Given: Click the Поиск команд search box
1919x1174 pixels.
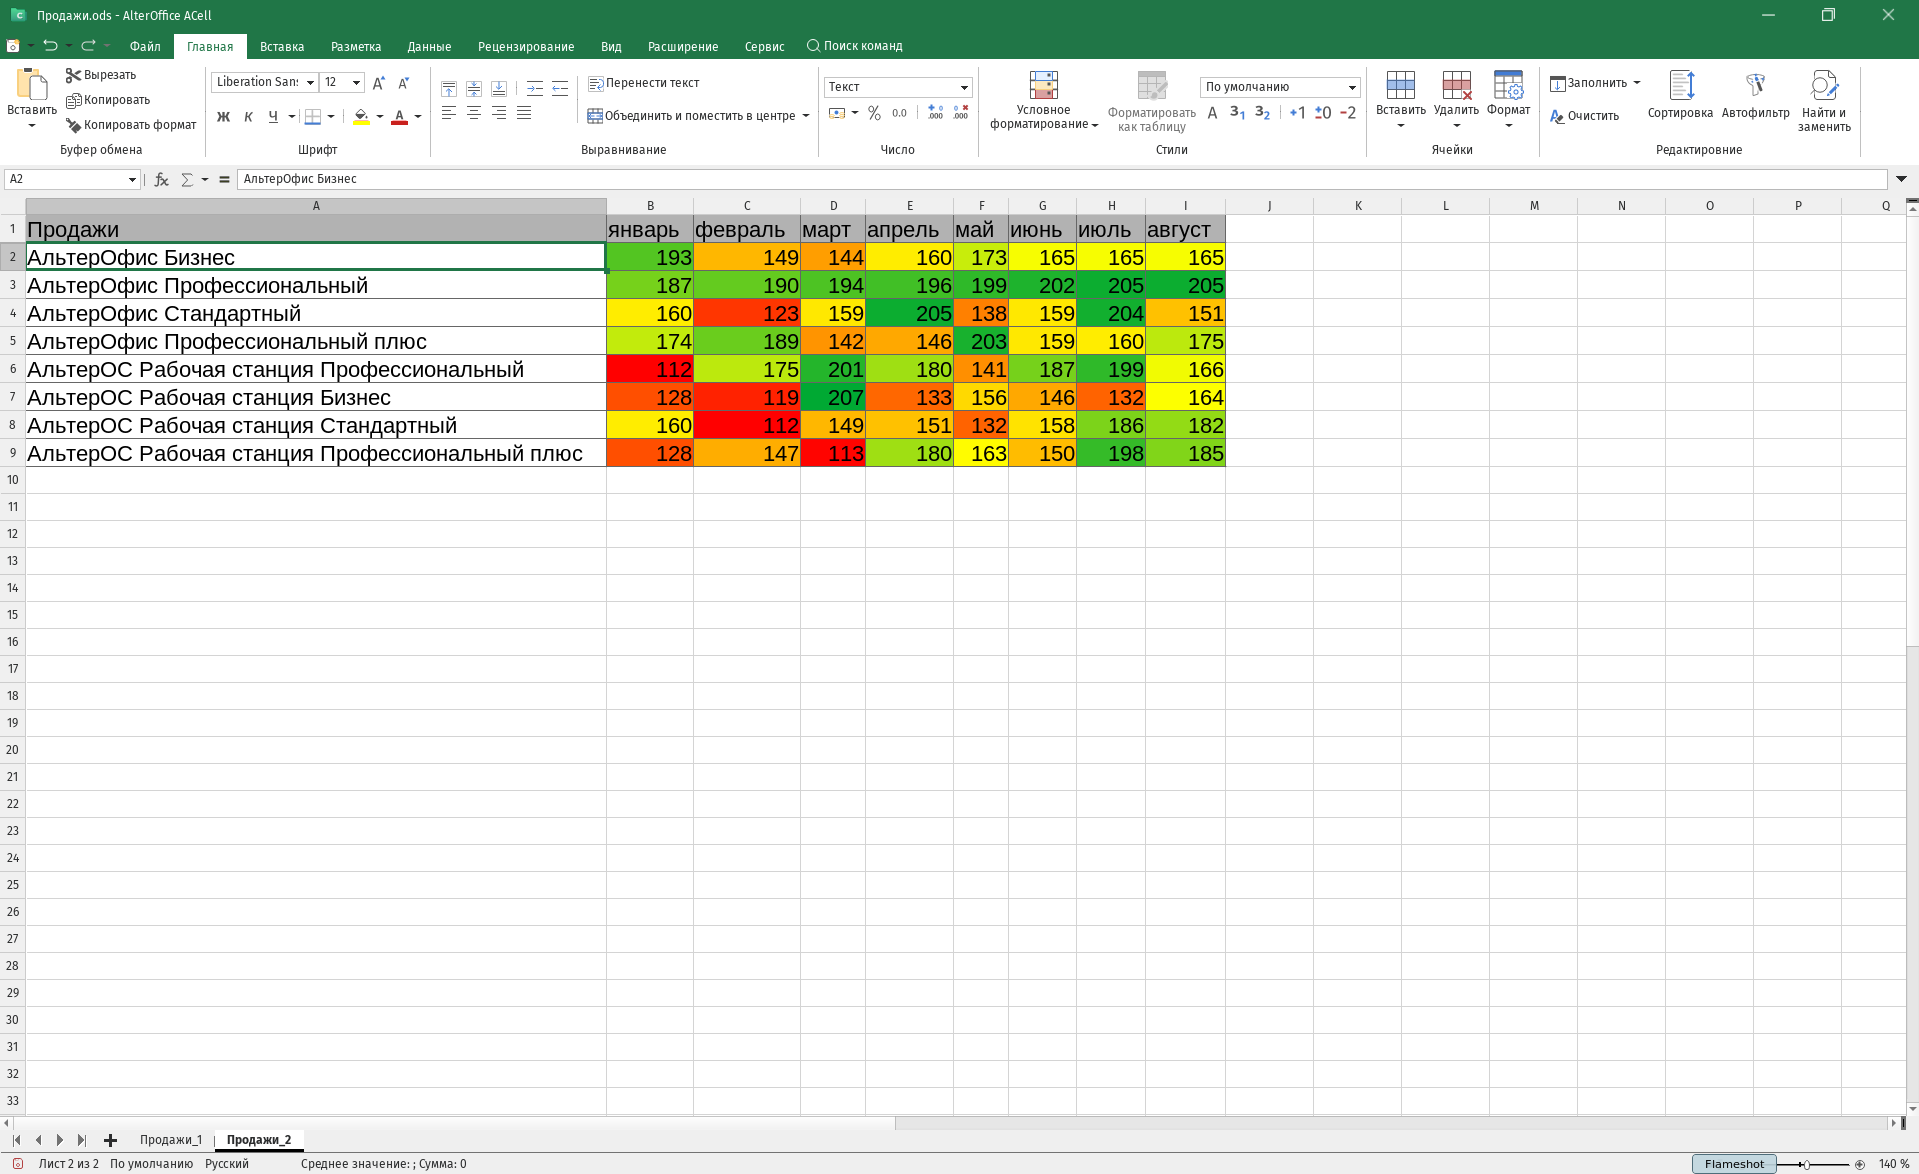Looking at the screenshot, I should tap(855, 46).
